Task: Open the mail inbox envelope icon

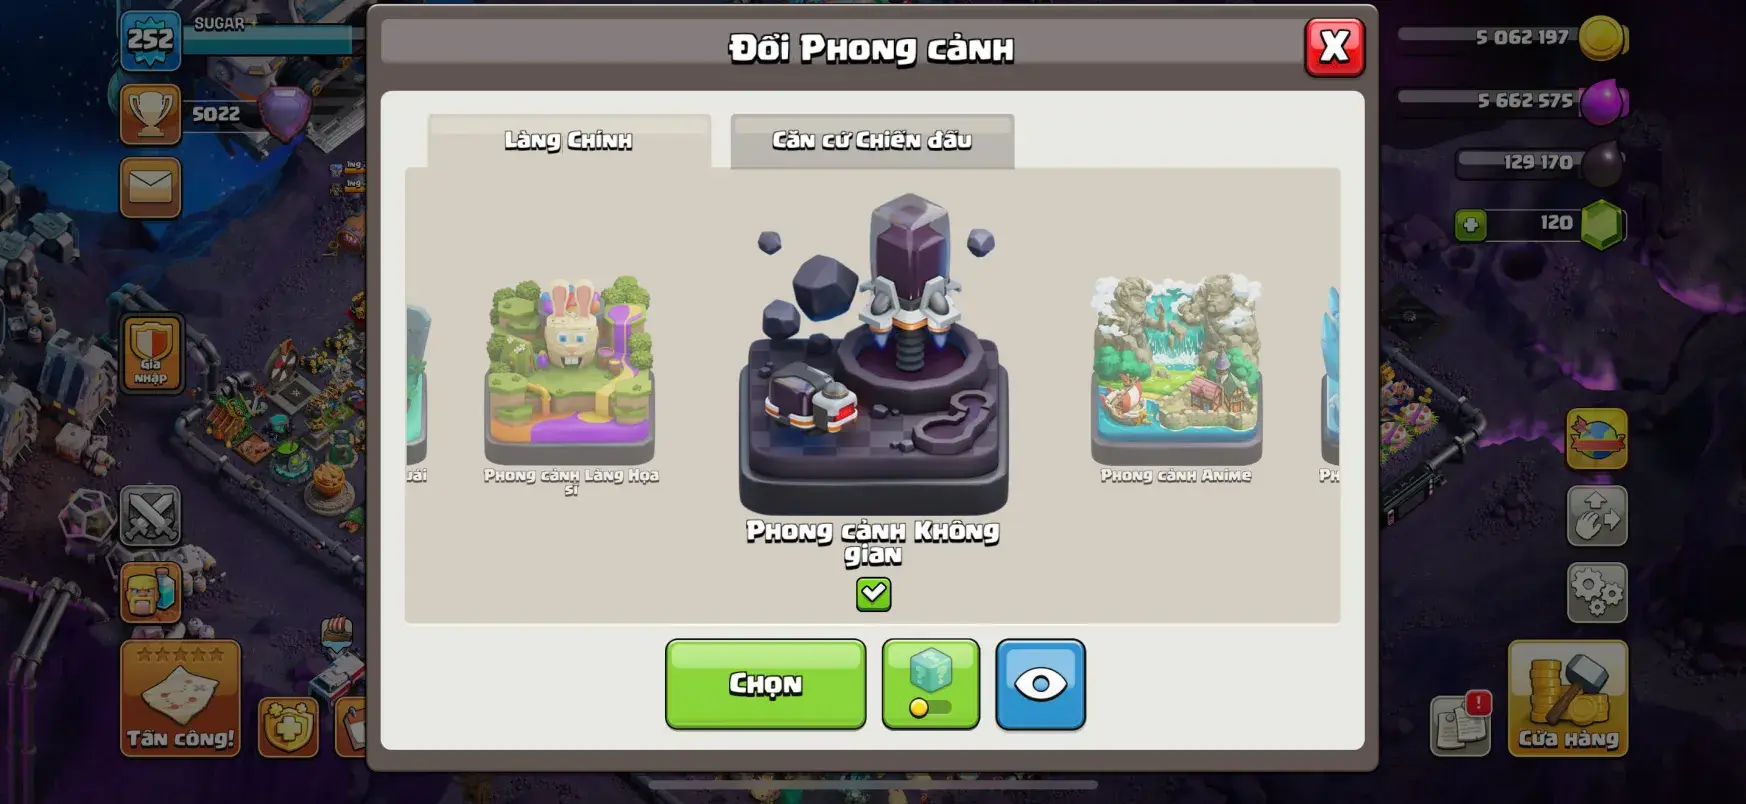Action: (x=151, y=187)
